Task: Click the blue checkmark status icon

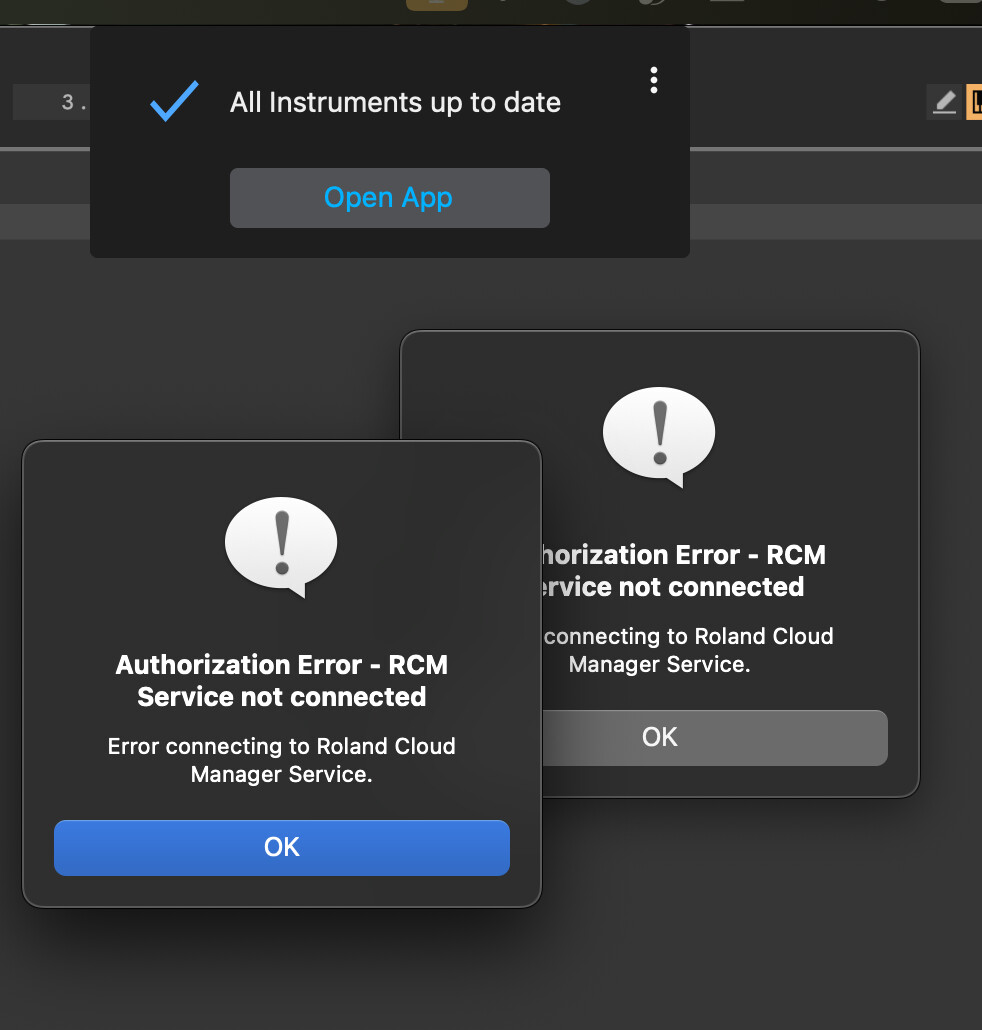Action: click(x=174, y=102)
